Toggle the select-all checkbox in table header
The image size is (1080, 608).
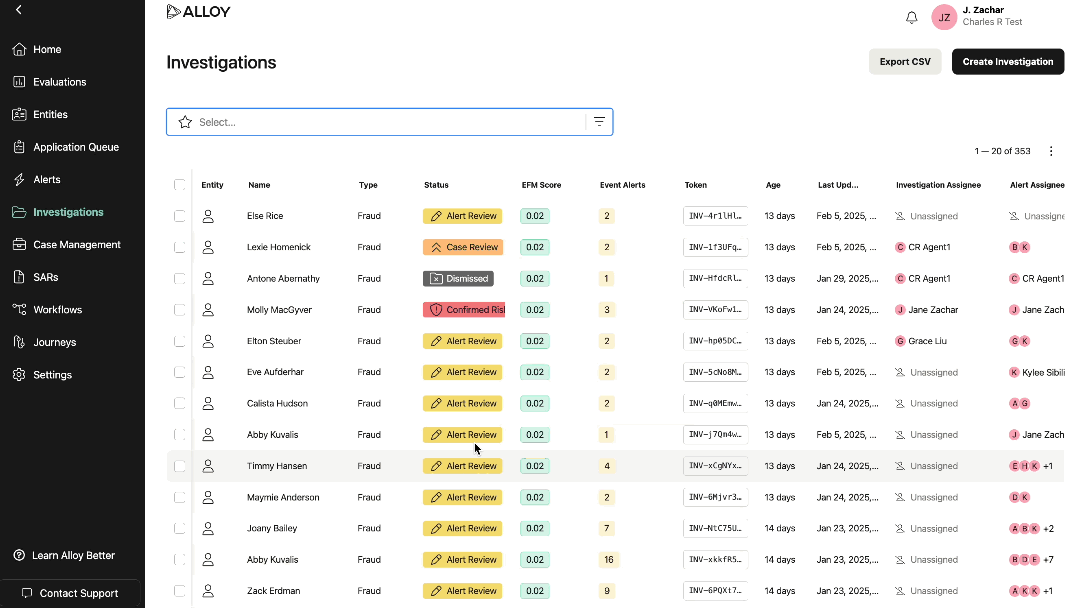(180, 185)
